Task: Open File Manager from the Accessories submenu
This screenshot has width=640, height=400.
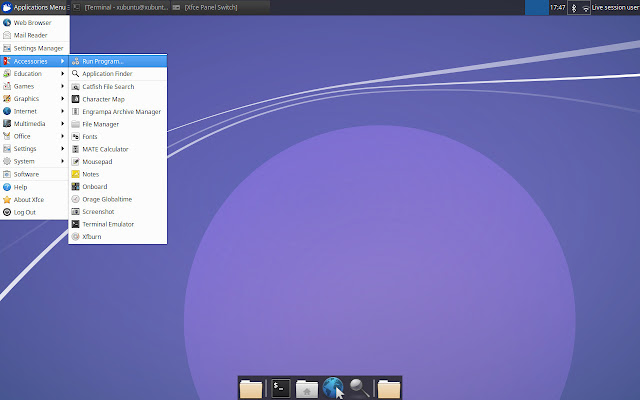Action: 118,124
